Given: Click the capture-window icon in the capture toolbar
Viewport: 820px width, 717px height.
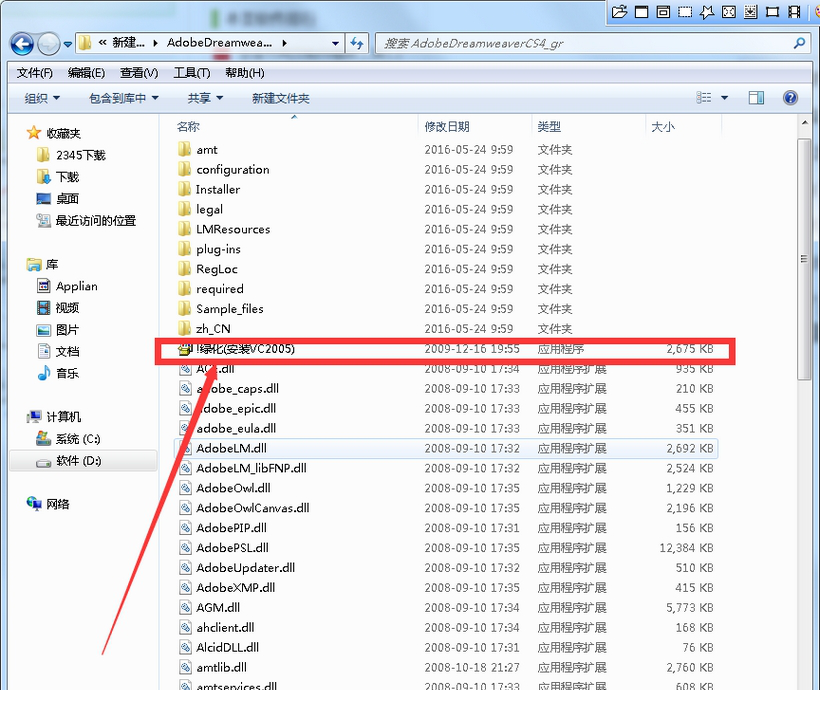Looking at the screenshot, I should point(641,12).
